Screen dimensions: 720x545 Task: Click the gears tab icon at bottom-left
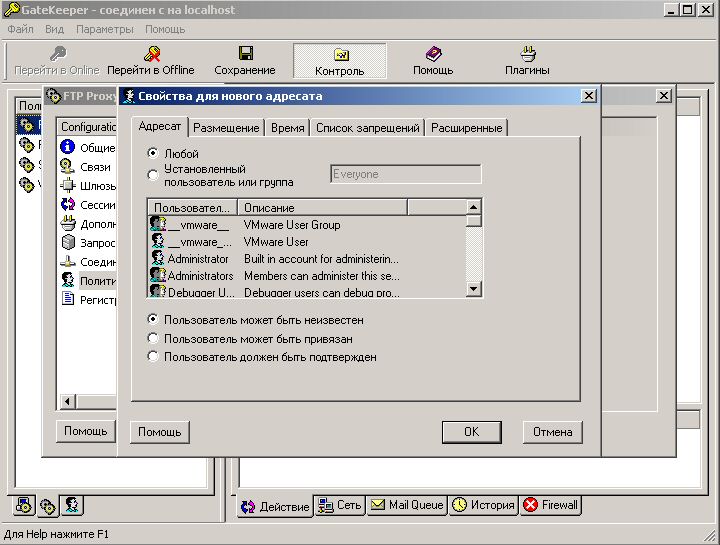click(47, 507)
